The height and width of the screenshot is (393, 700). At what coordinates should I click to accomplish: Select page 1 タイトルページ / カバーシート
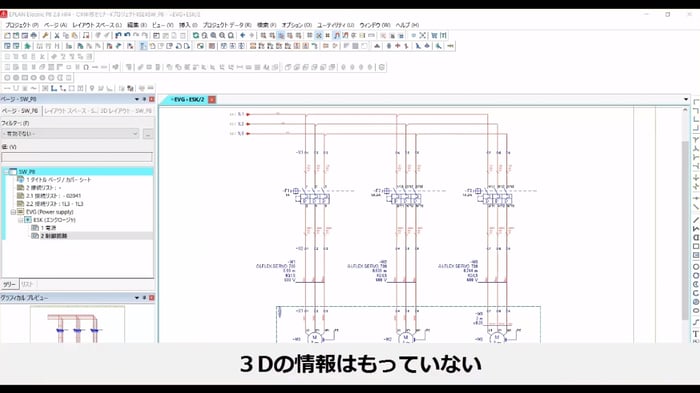tap(58, 180)
